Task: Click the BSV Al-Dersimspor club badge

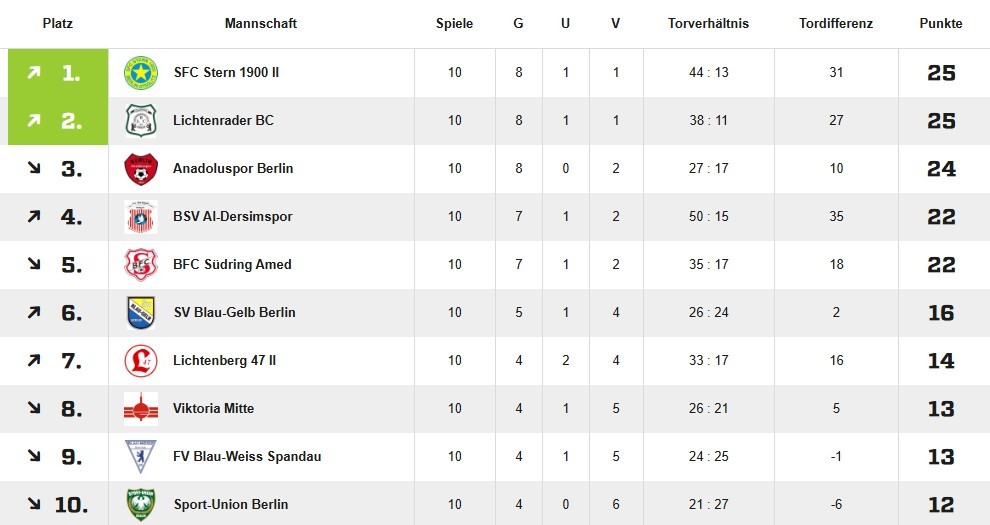Action: [x=140, y=217]
